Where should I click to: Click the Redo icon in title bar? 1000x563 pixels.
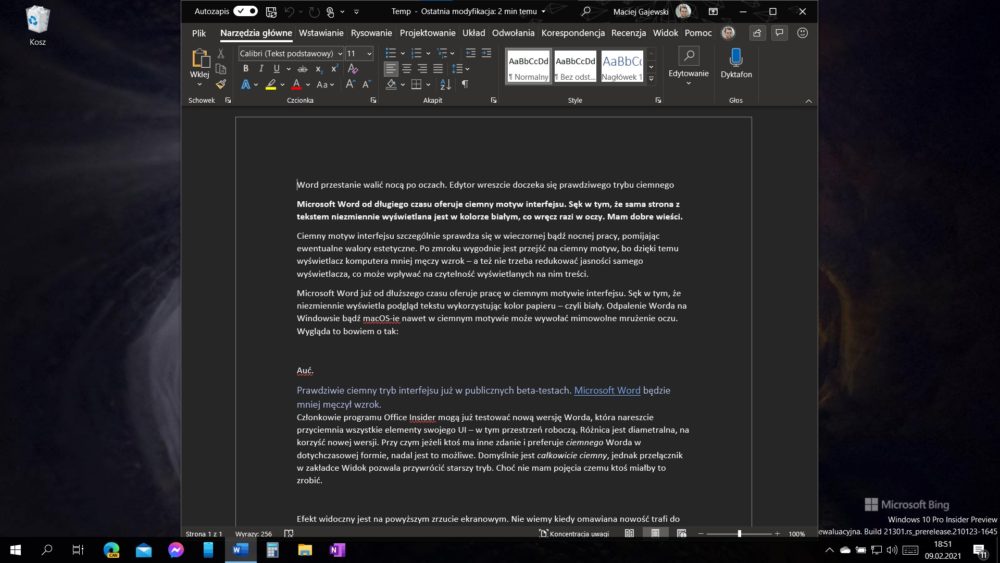click(x=314, y=11)
